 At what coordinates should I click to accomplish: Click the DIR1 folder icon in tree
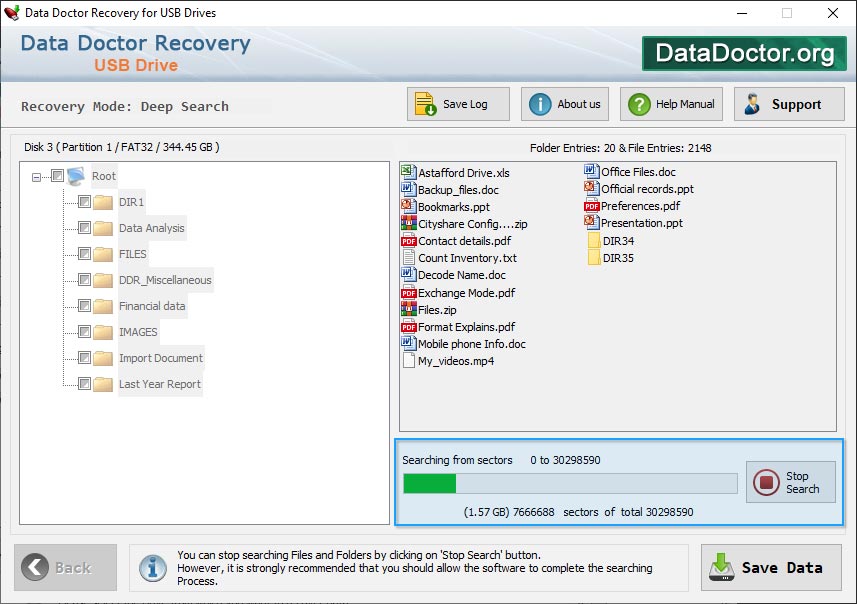(x=103, y=202)
